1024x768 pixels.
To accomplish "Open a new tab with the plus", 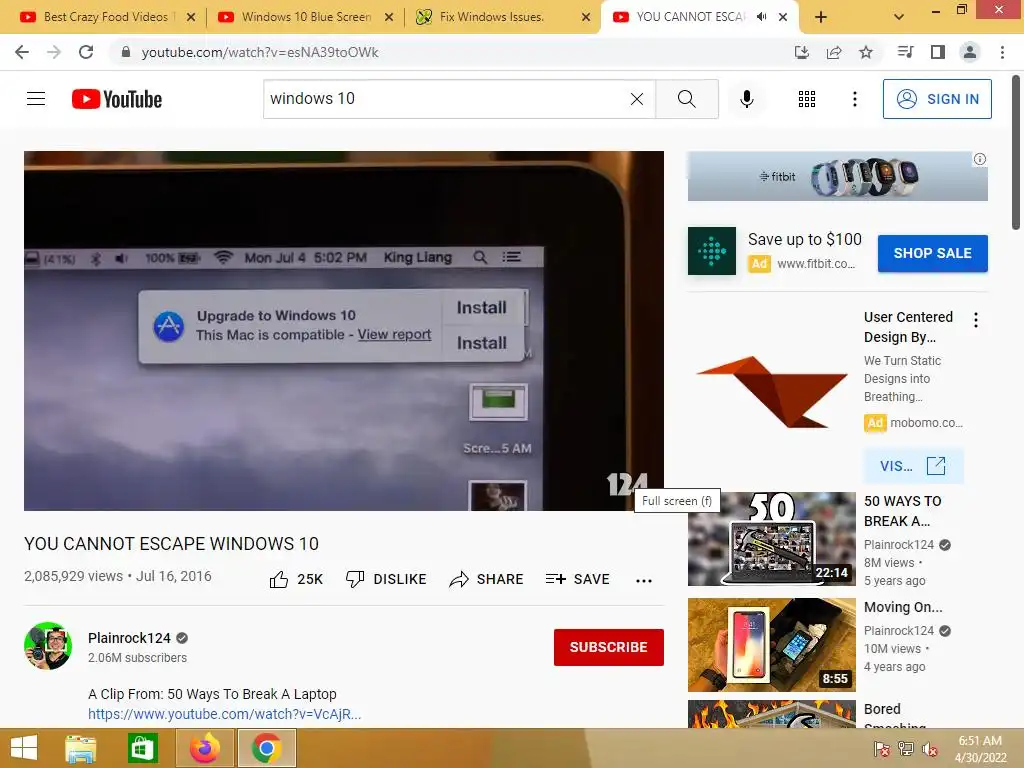I will point(821,18).
